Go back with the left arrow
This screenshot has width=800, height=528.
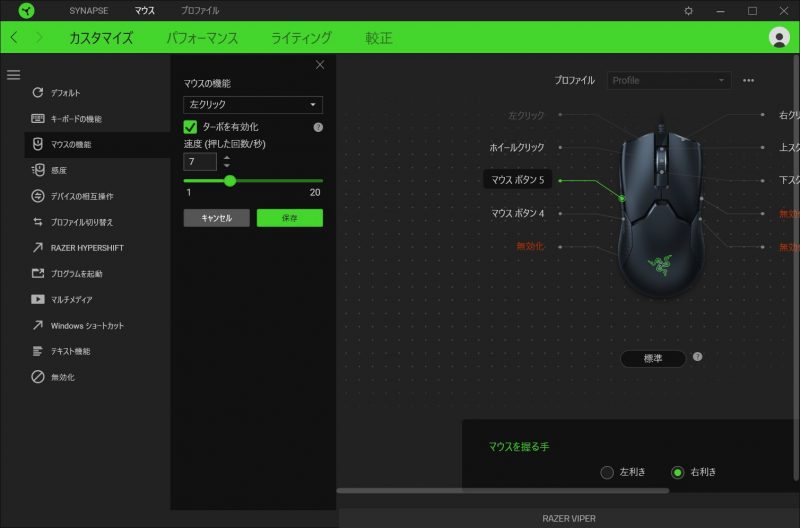tap(14, 37)
